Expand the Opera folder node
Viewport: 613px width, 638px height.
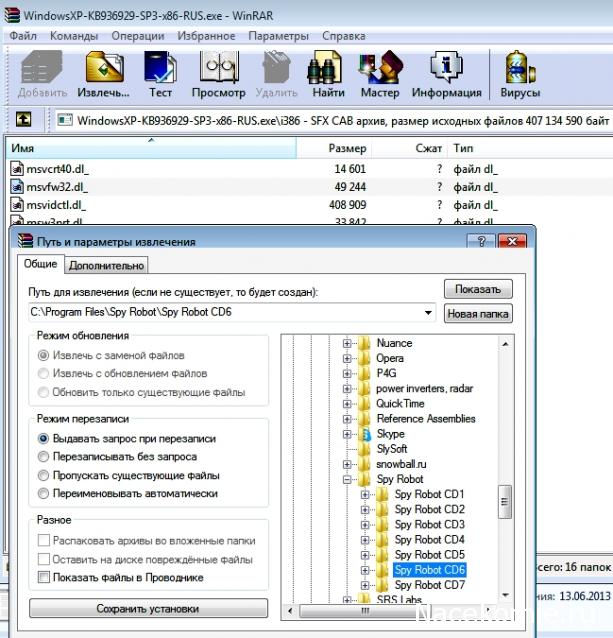[x=347, y=358]
